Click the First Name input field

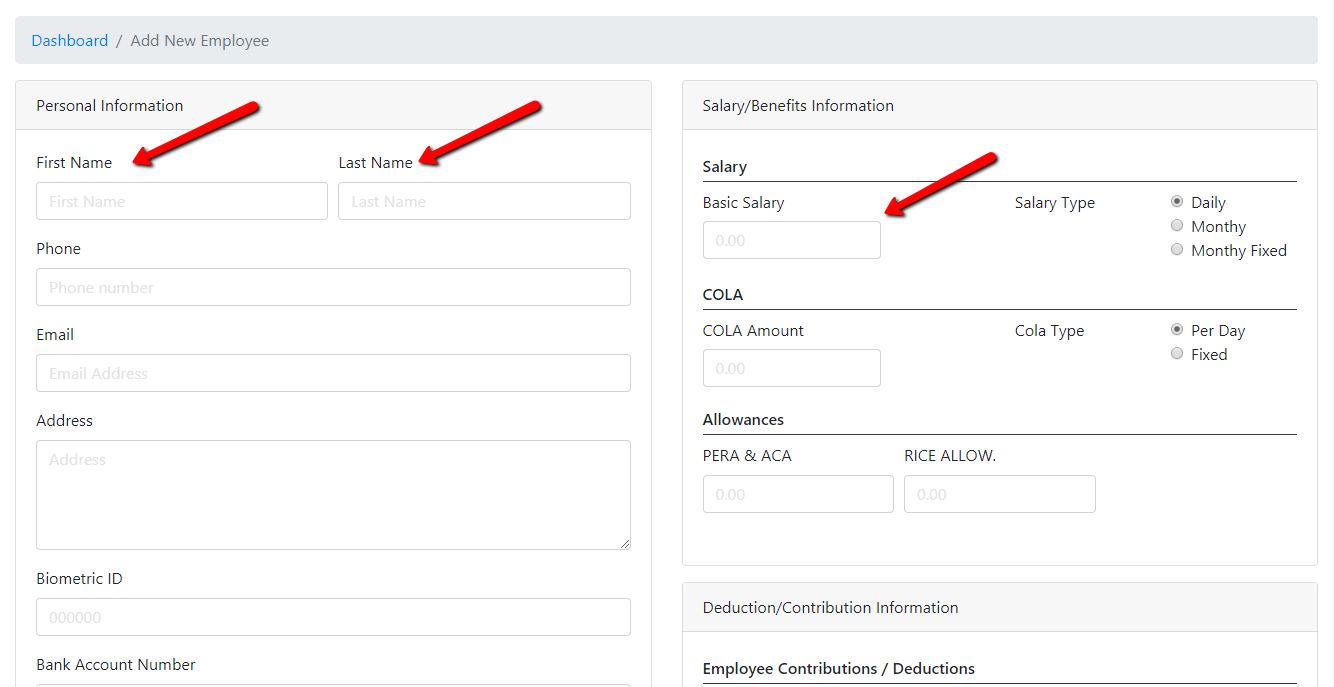pos(182,201)
